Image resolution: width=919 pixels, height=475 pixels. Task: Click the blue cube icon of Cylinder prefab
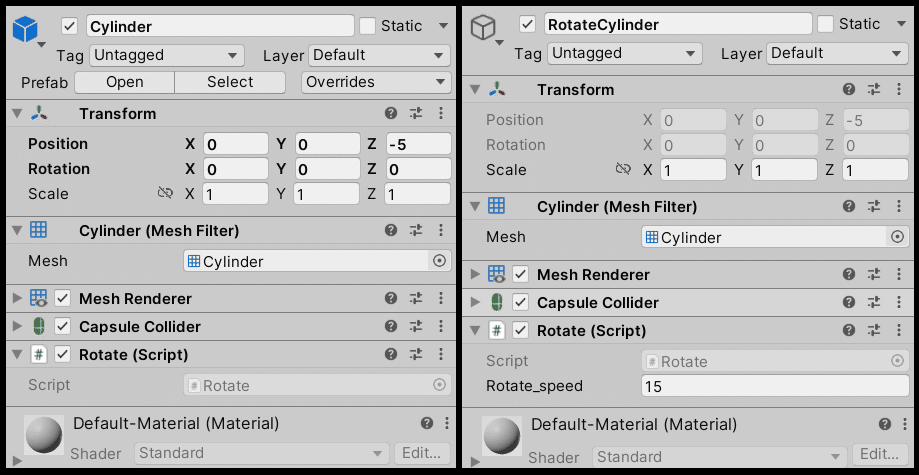(x=25, y=29)
